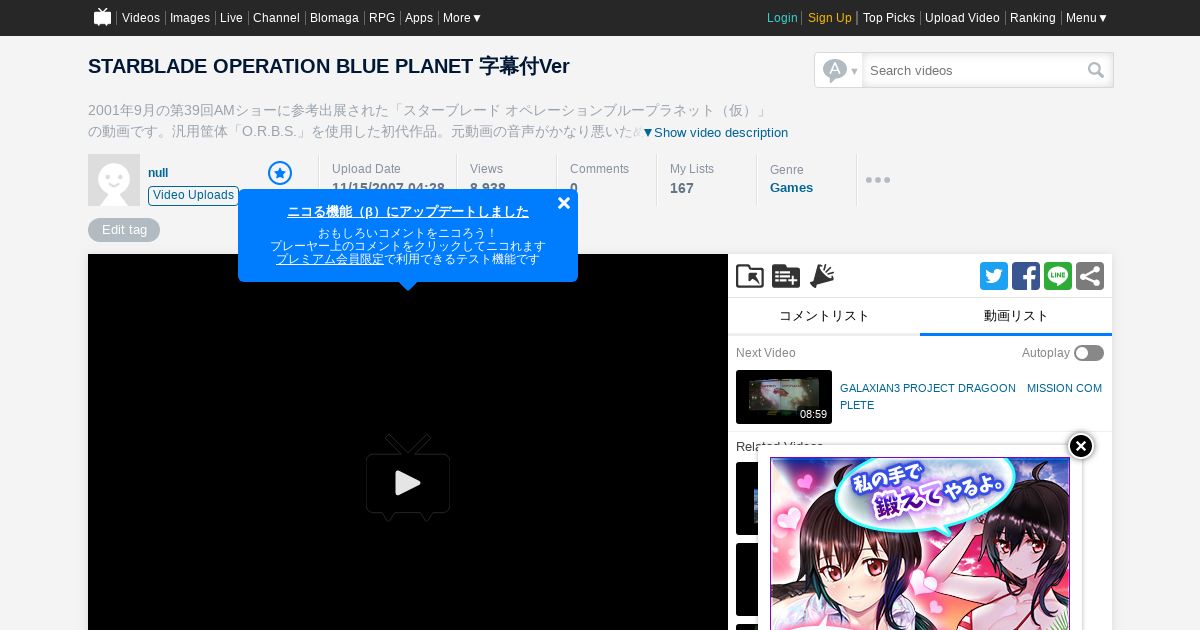
Task: Click the anime girls advertisement image
Action: 920,544
